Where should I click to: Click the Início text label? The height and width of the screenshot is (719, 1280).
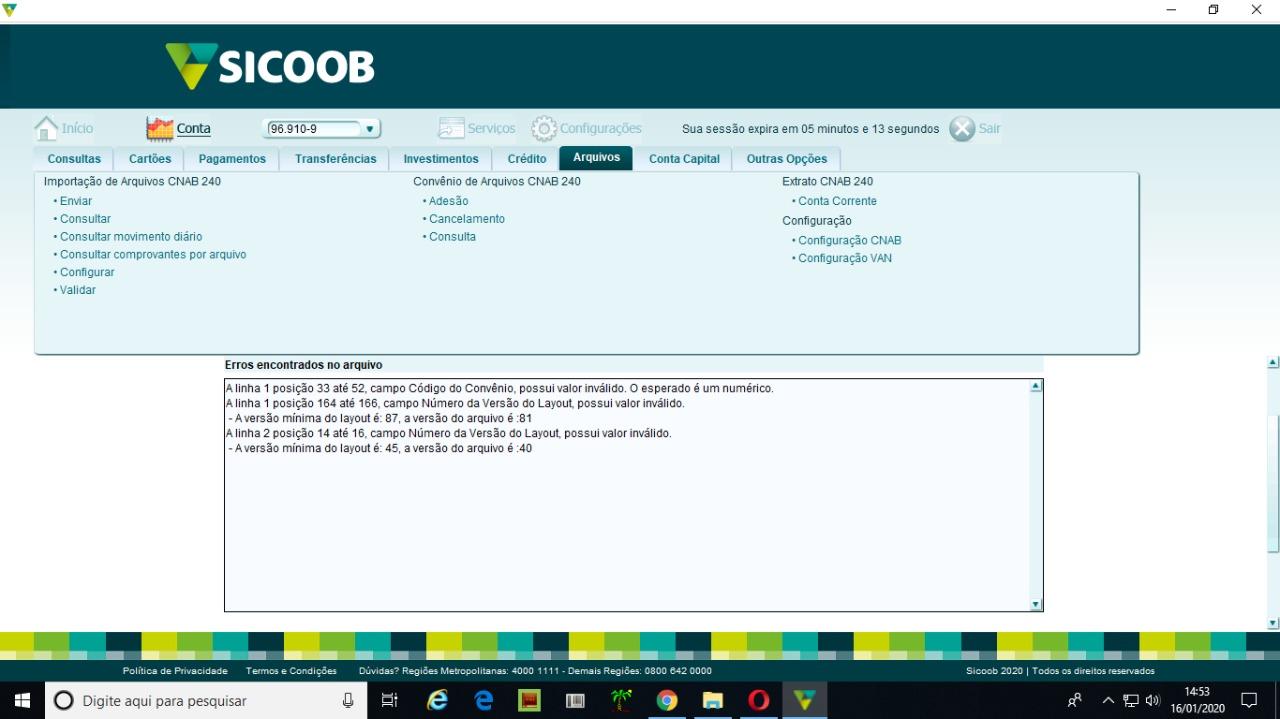(x=77, y=129)
